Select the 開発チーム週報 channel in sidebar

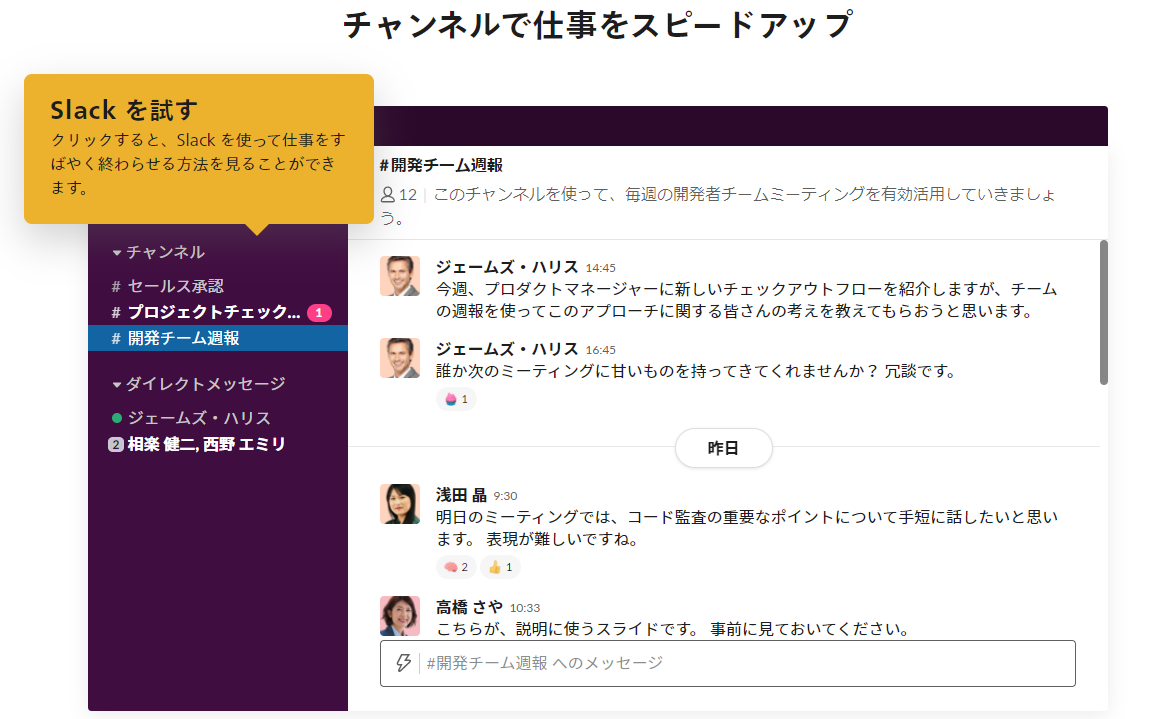217,338
